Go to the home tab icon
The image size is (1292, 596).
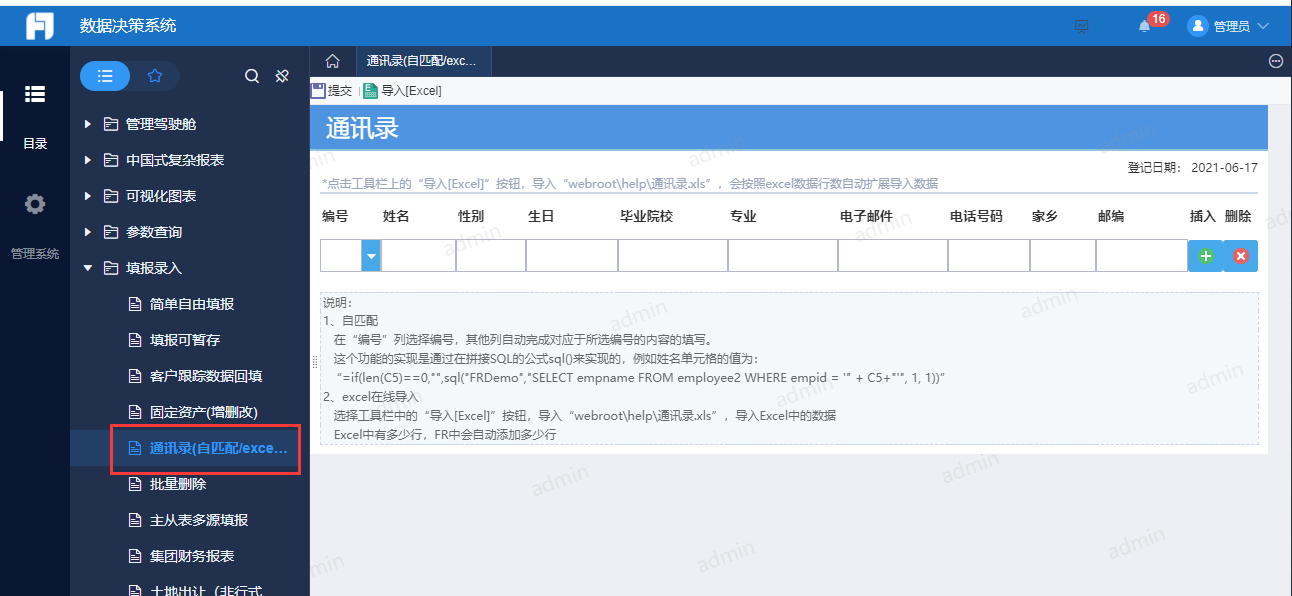tap(333, 61)
